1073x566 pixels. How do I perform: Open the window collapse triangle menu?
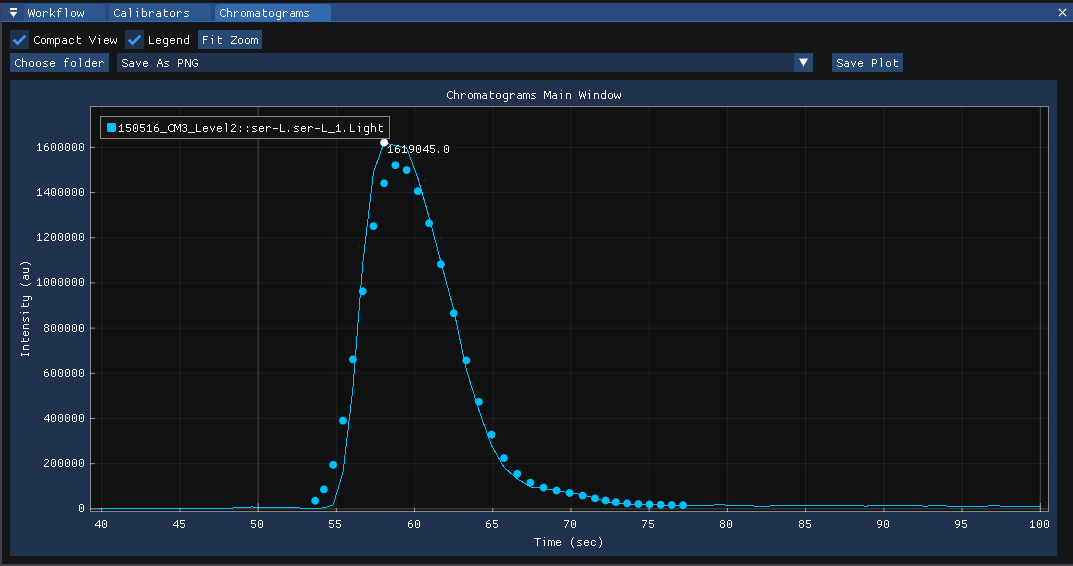[x=13, y=13]
